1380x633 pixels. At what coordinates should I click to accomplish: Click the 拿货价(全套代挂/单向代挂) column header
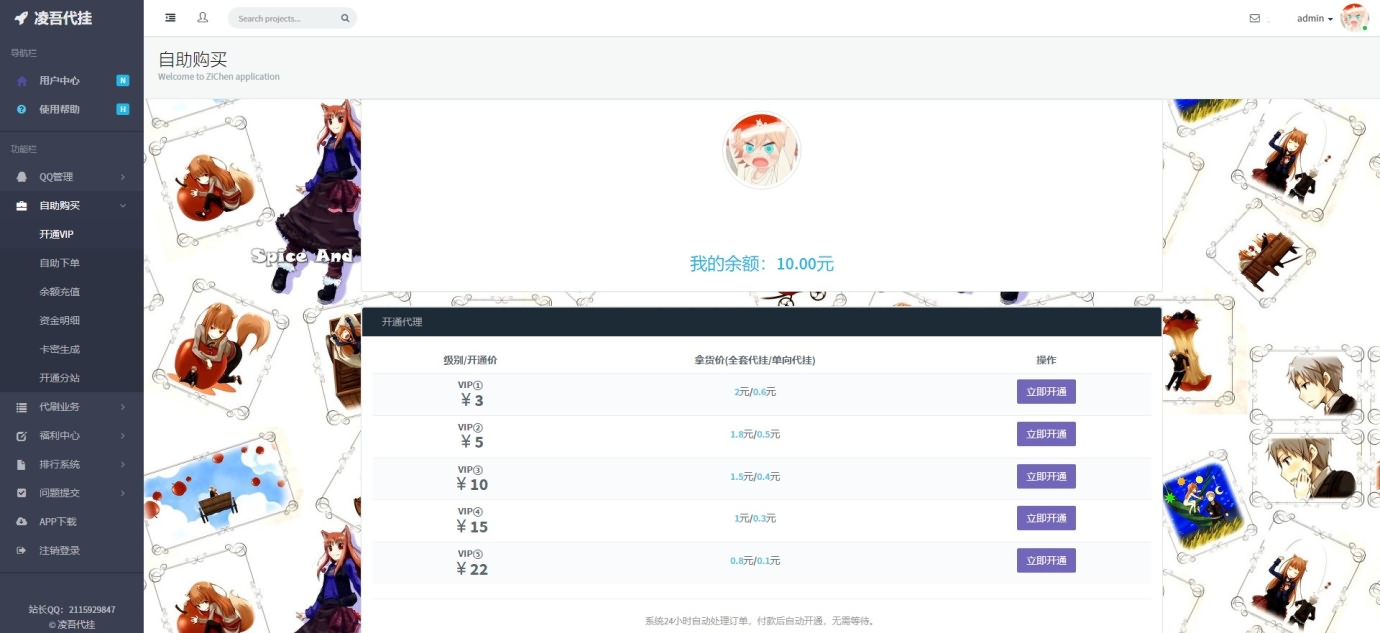[x=755, y=360]
